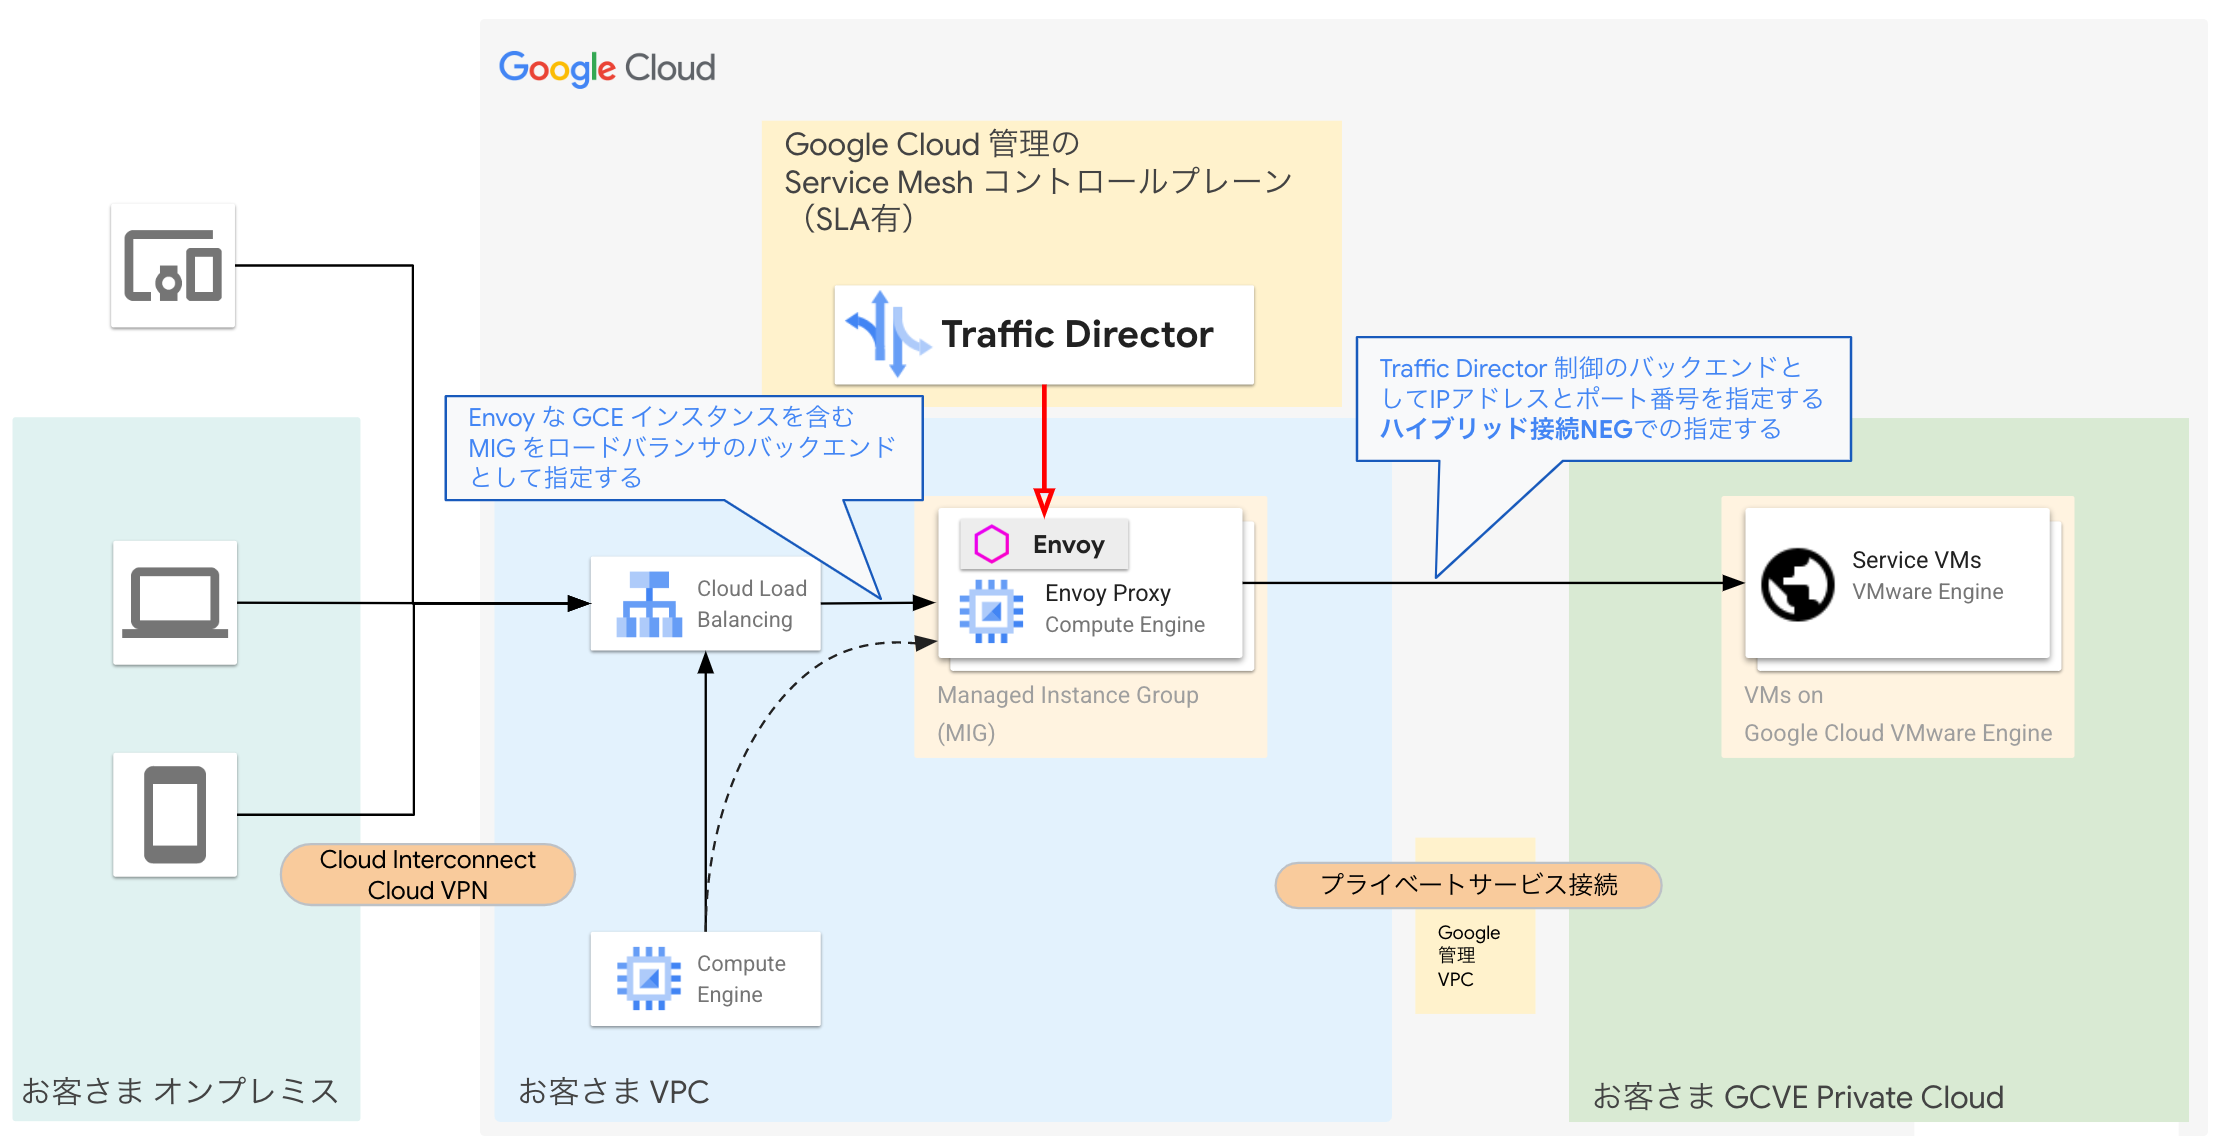Click the Traffic Director arrows icon
This screenshot has width=2220, height=1148.
(x=887, y=335)
